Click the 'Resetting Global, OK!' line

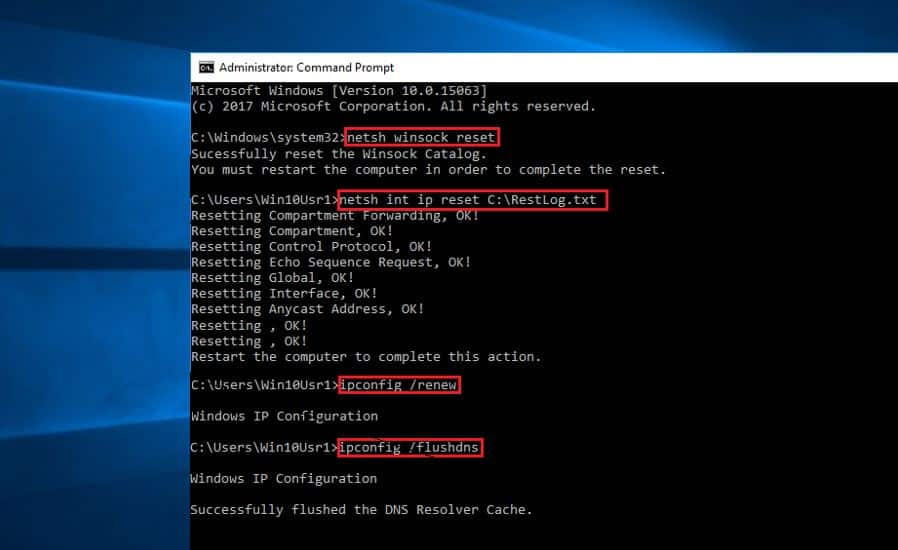[x=272, y=278]
